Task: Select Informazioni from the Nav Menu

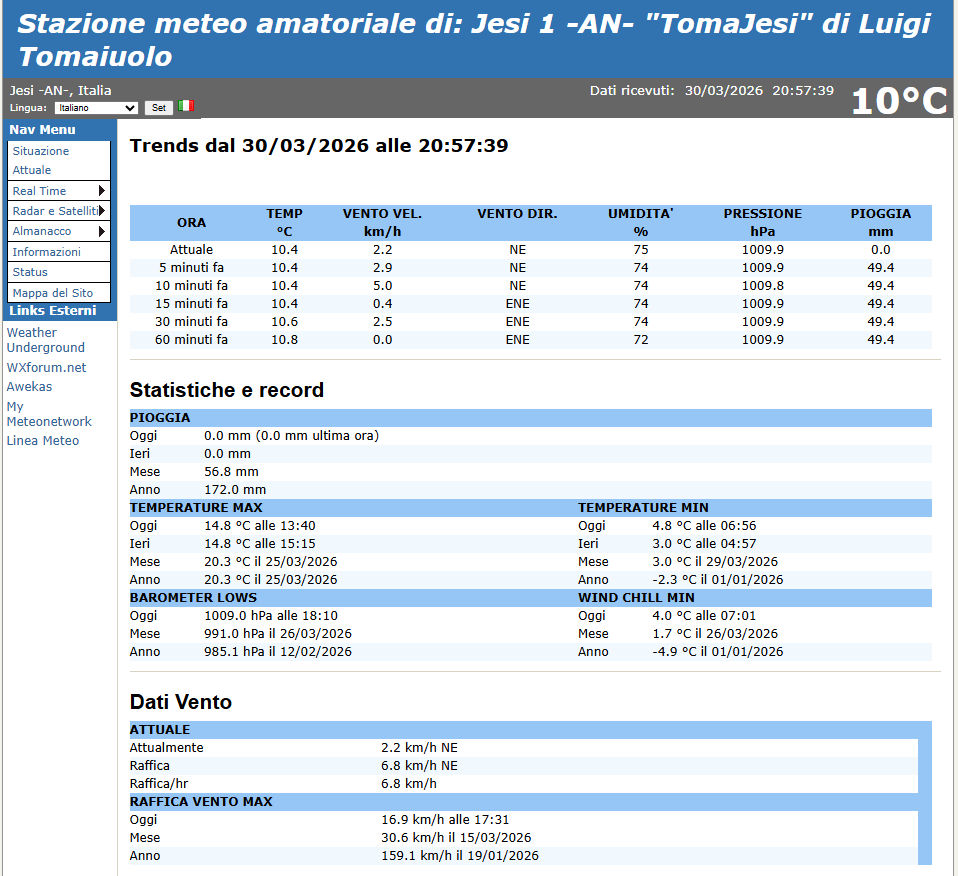Action: coord(47,252)
